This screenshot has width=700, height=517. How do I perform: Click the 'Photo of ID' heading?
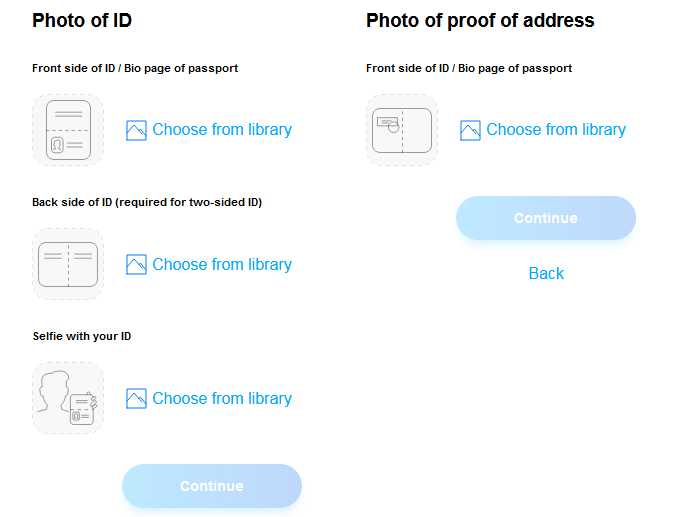tap(82, 21)
